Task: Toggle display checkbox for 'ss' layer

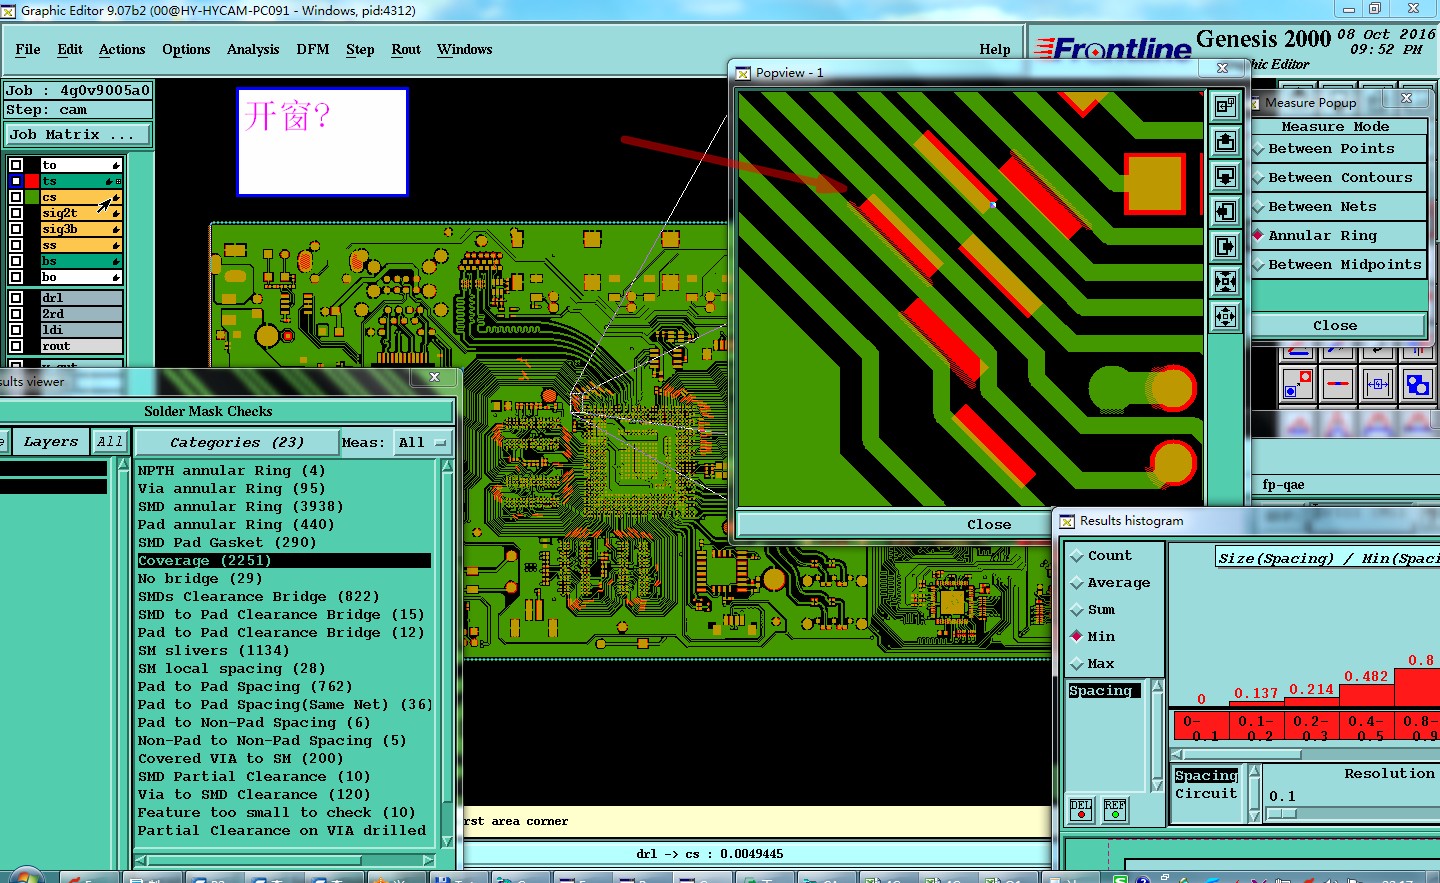Action: pyautogui.click(x=16, y=245)
